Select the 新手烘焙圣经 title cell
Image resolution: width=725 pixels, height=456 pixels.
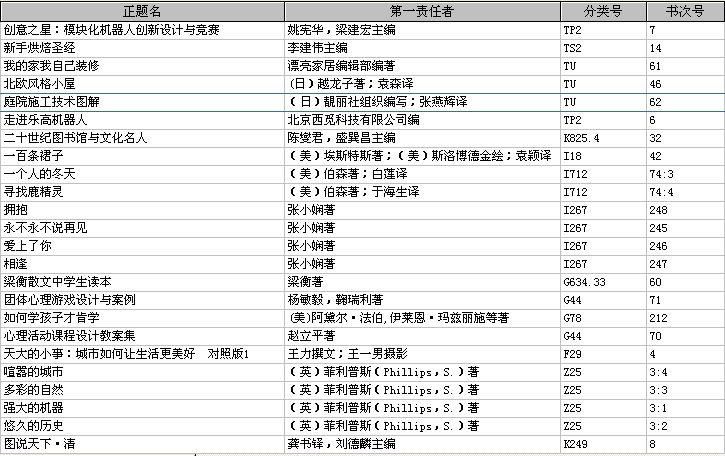click(x=142, y=48)
